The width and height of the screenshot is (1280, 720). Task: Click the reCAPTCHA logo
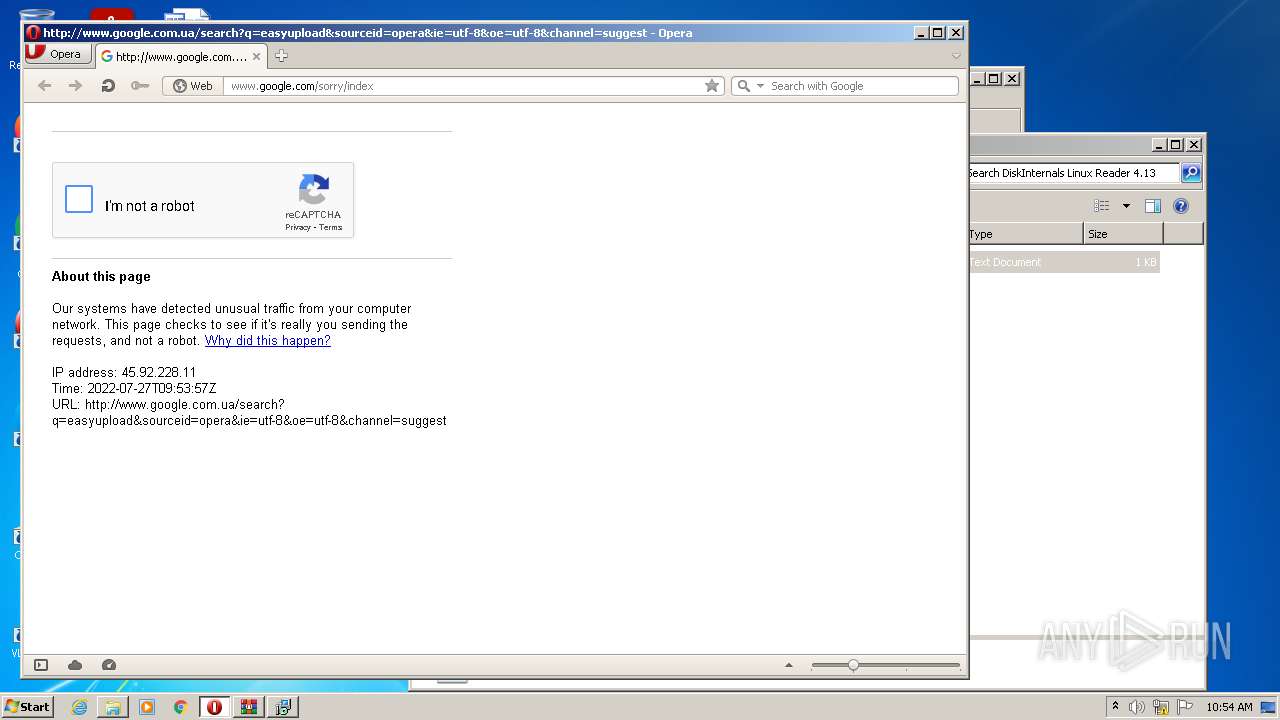[313, 190]
